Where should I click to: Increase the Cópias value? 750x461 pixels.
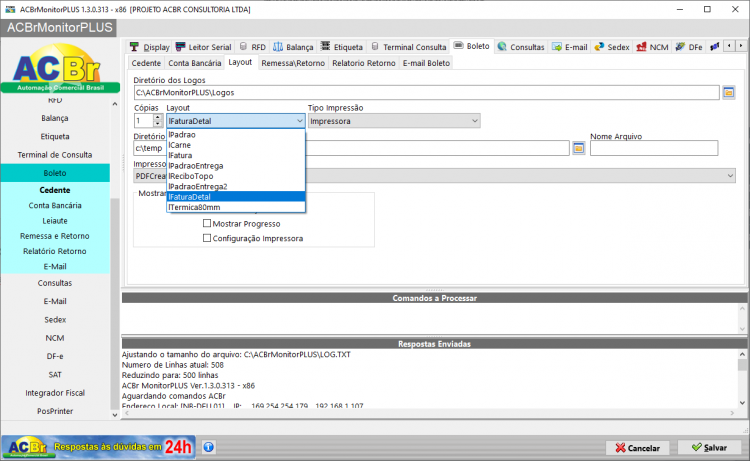point(158,118)
